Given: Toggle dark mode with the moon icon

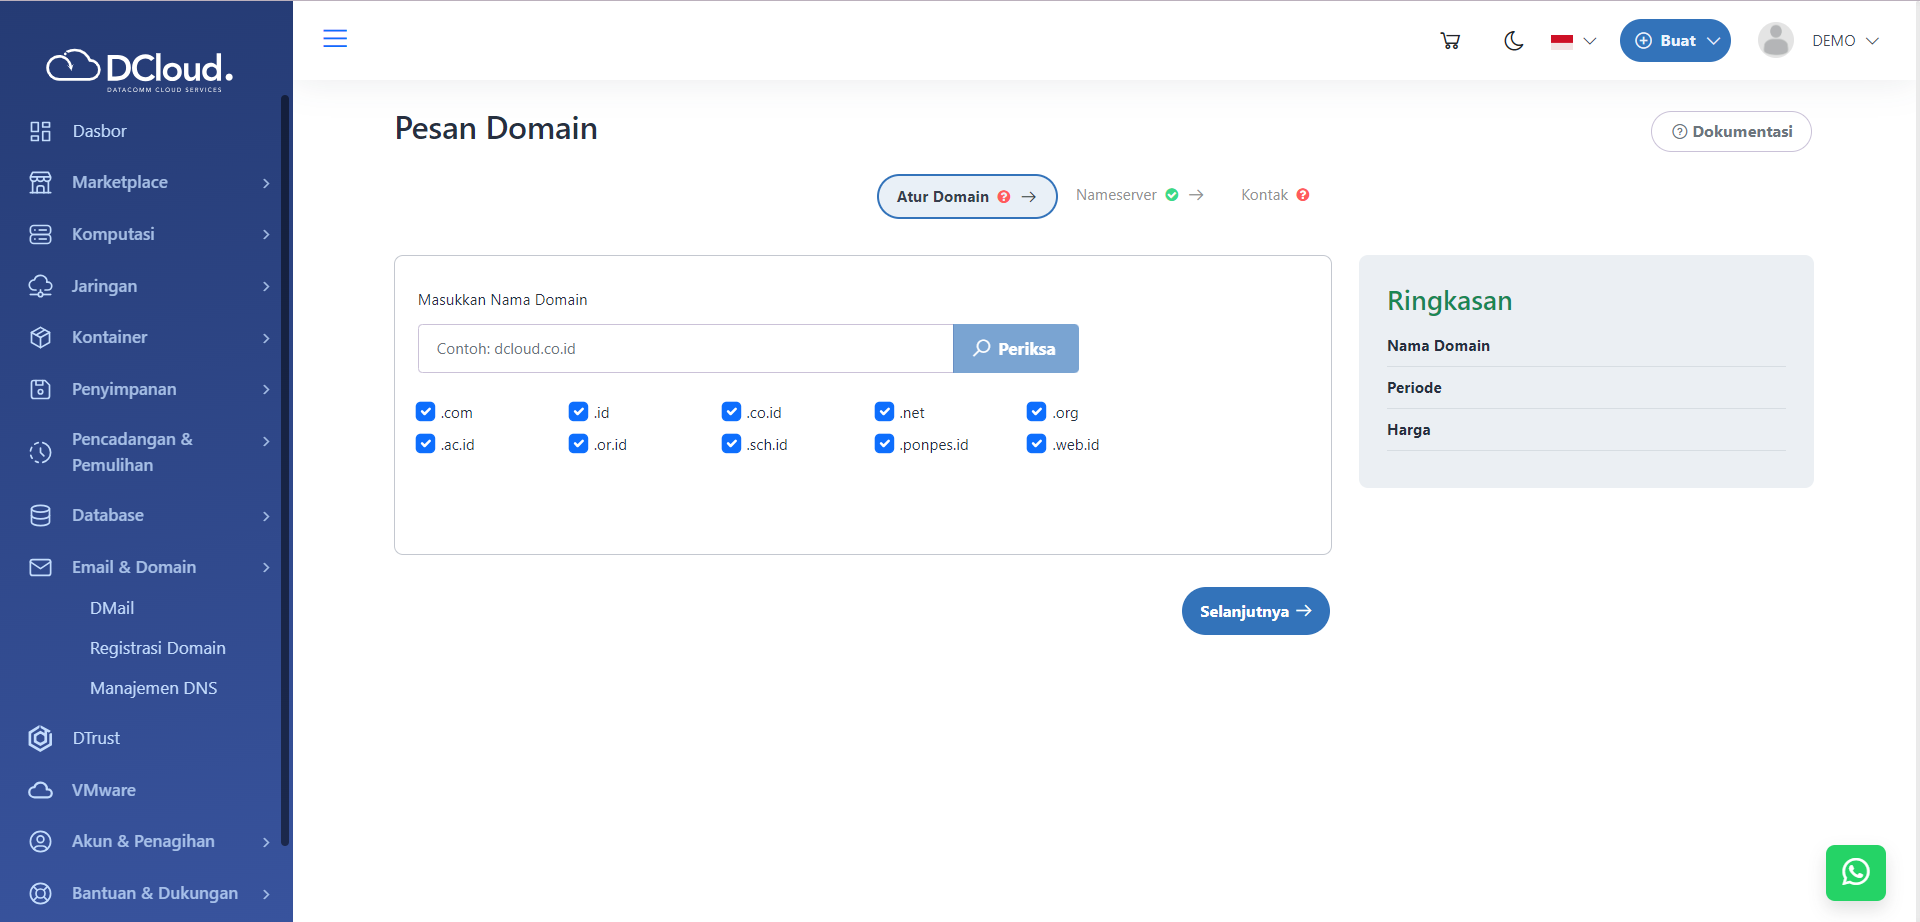Looking at the screenshot, I should click(1513, 41).
